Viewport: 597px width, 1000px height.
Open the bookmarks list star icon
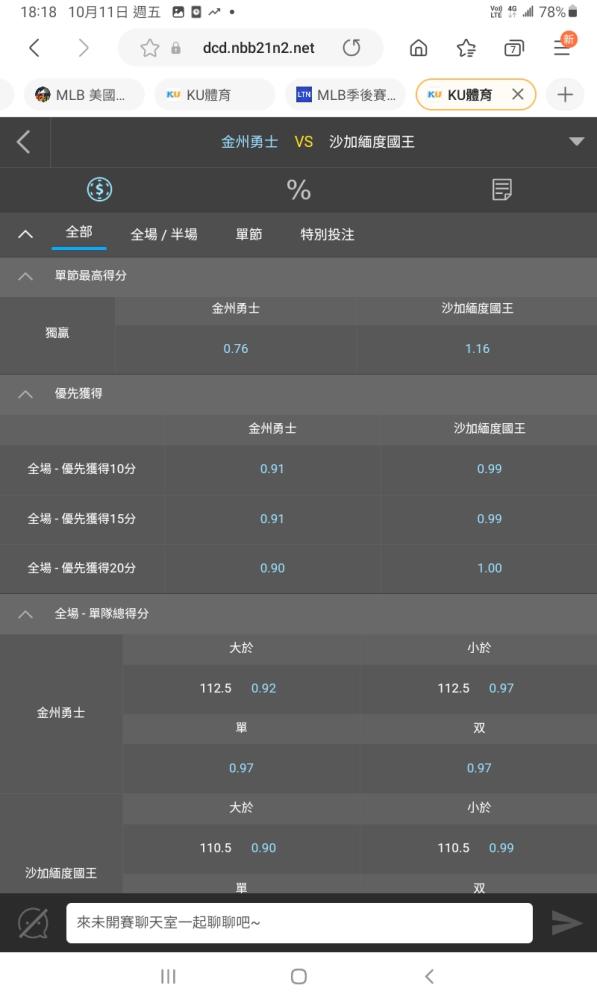tap(466, 48)
